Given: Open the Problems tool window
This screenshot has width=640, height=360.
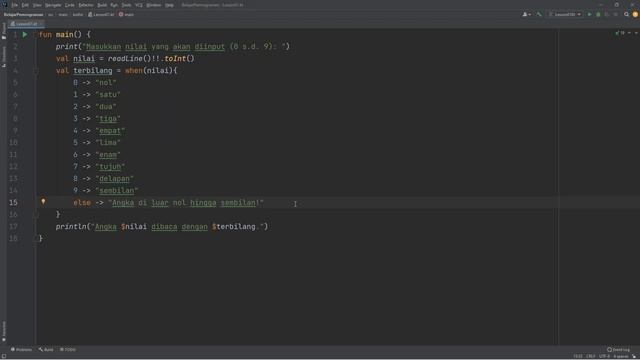Looking at the screenshot, I should (21, 349).
